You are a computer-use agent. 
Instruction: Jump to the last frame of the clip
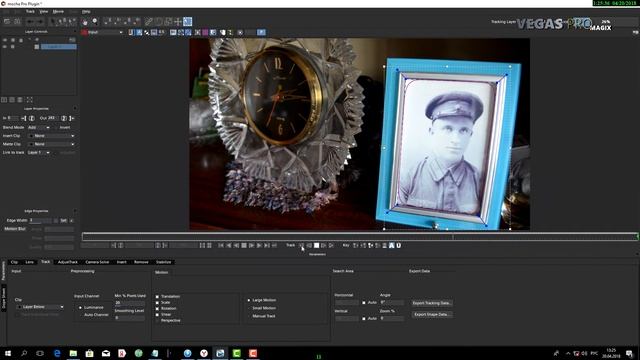pos(267,245)
